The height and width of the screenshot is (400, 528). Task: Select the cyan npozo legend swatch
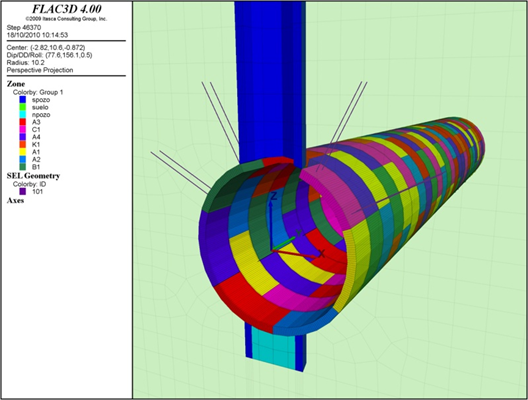[23, 114]
